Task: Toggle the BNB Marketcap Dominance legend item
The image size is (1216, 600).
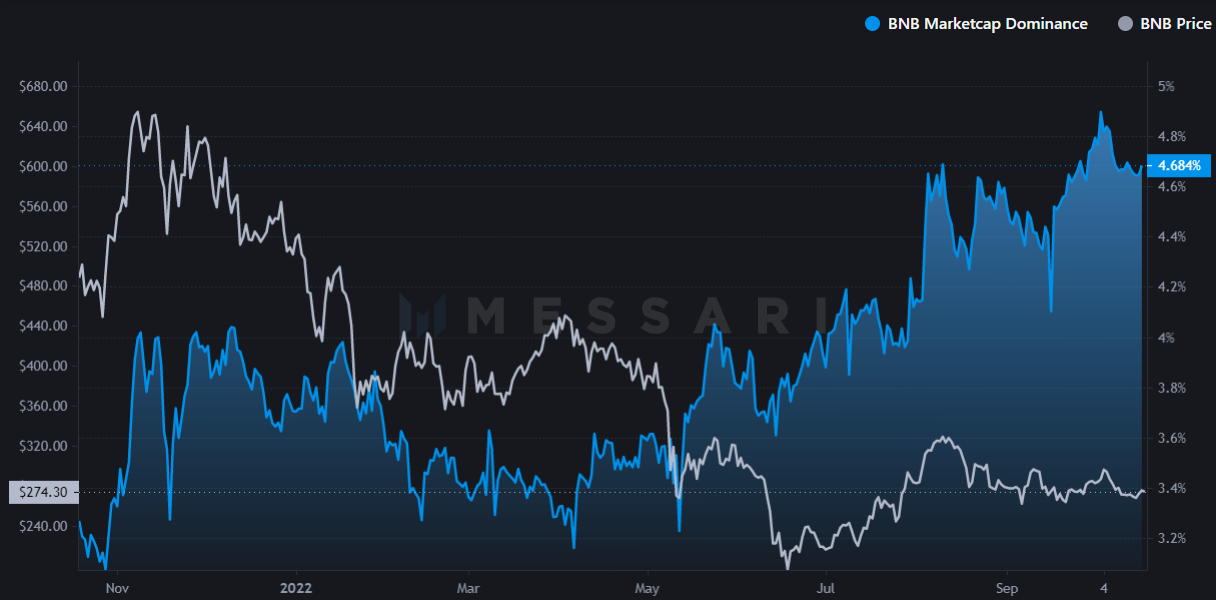Action: [x=976, y=24]
